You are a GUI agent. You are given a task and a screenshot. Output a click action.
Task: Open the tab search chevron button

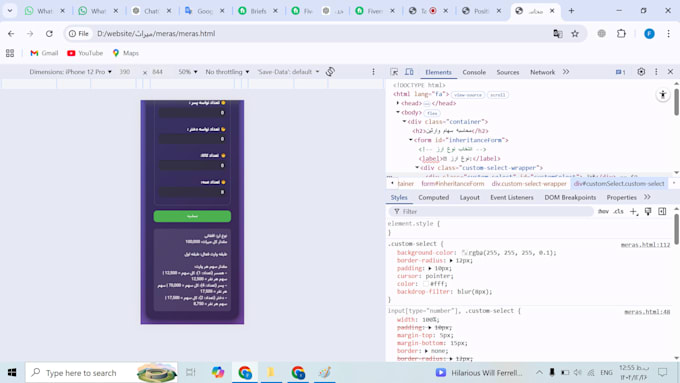pyautogui.click(x=10, y=11)
